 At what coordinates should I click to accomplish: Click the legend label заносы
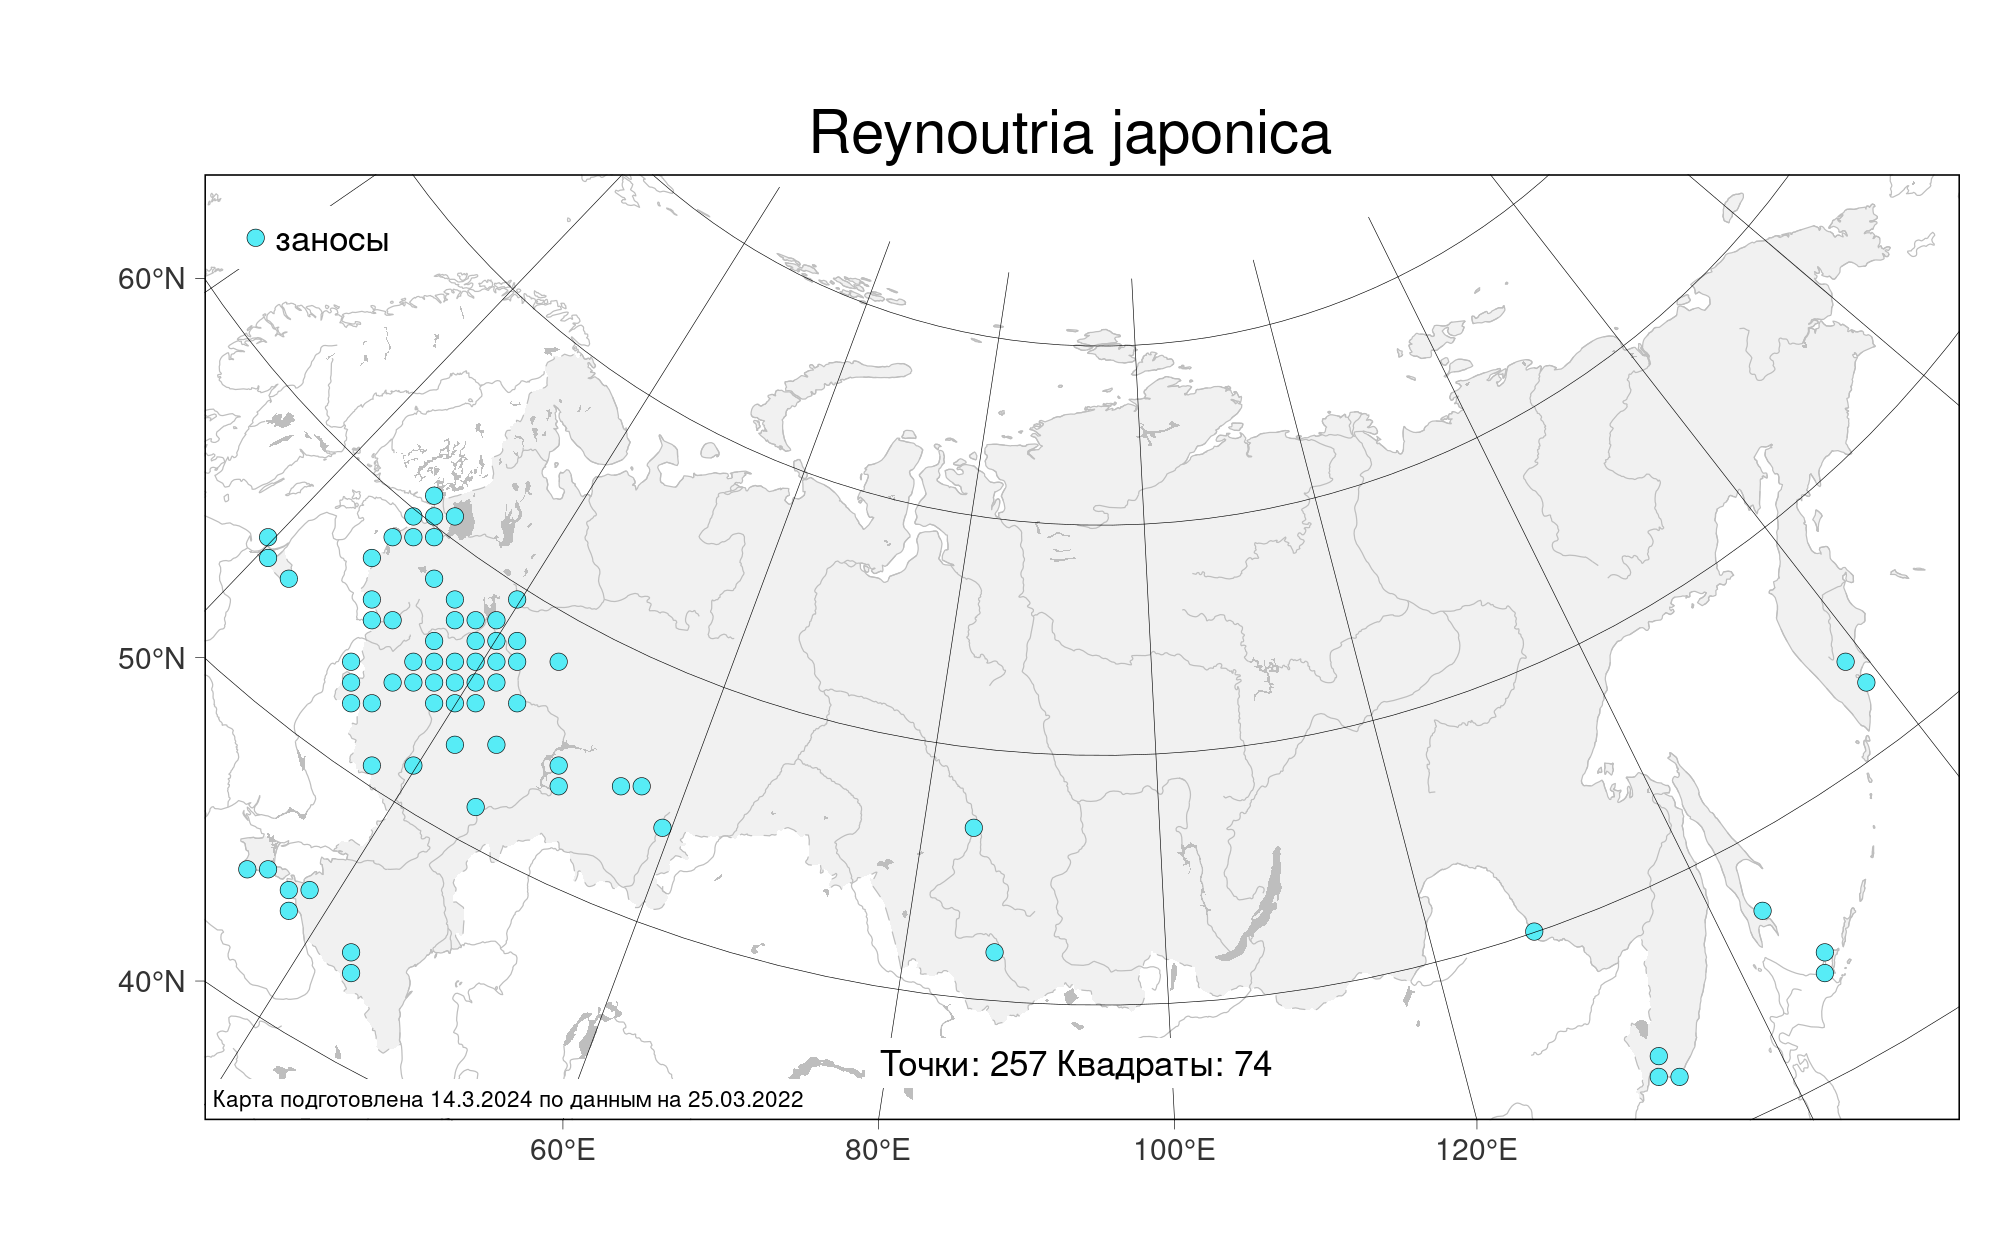click(x=332, y=241)
